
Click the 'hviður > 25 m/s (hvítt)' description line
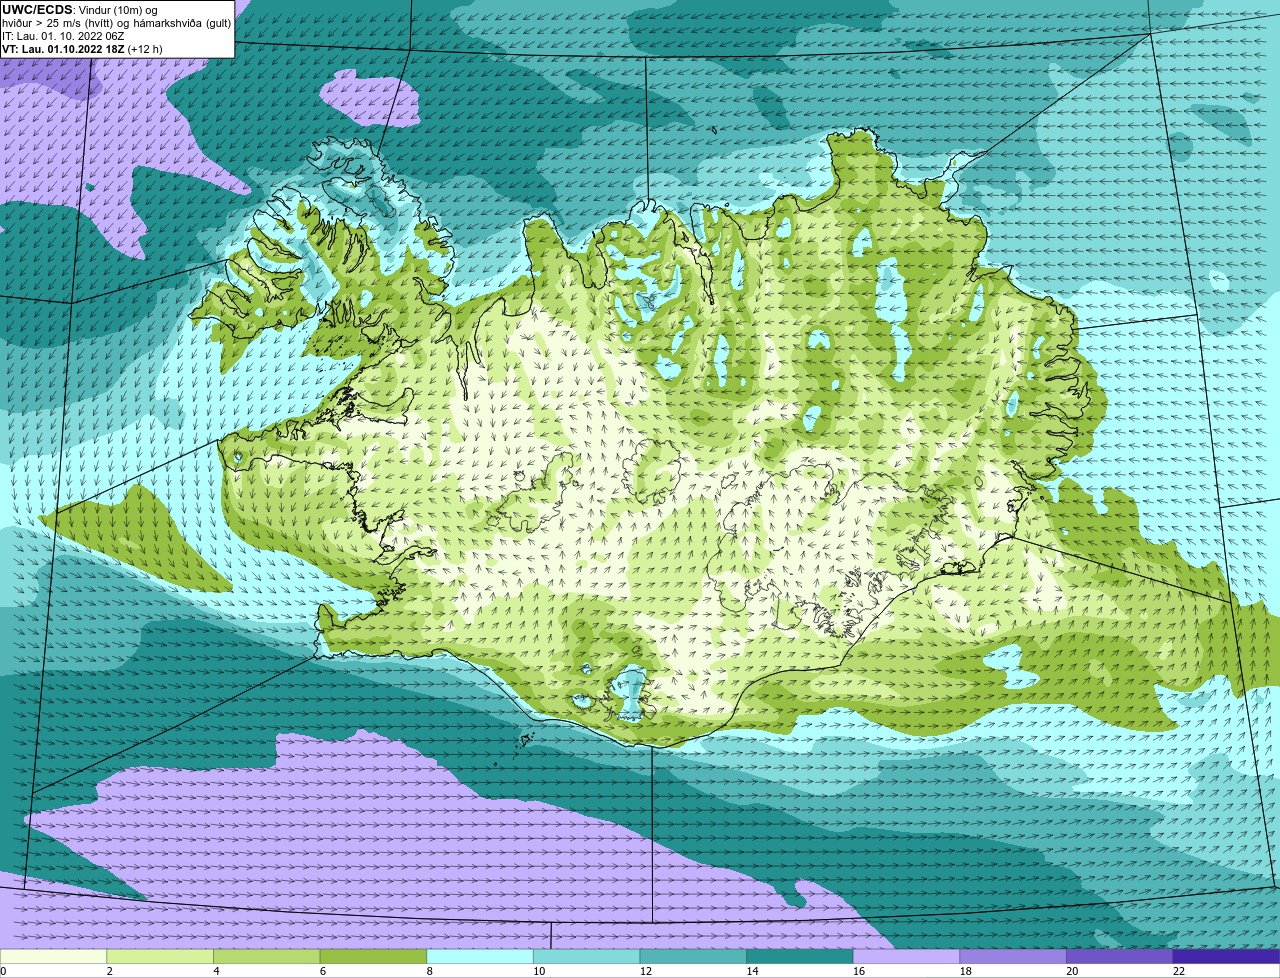(117, 22)
